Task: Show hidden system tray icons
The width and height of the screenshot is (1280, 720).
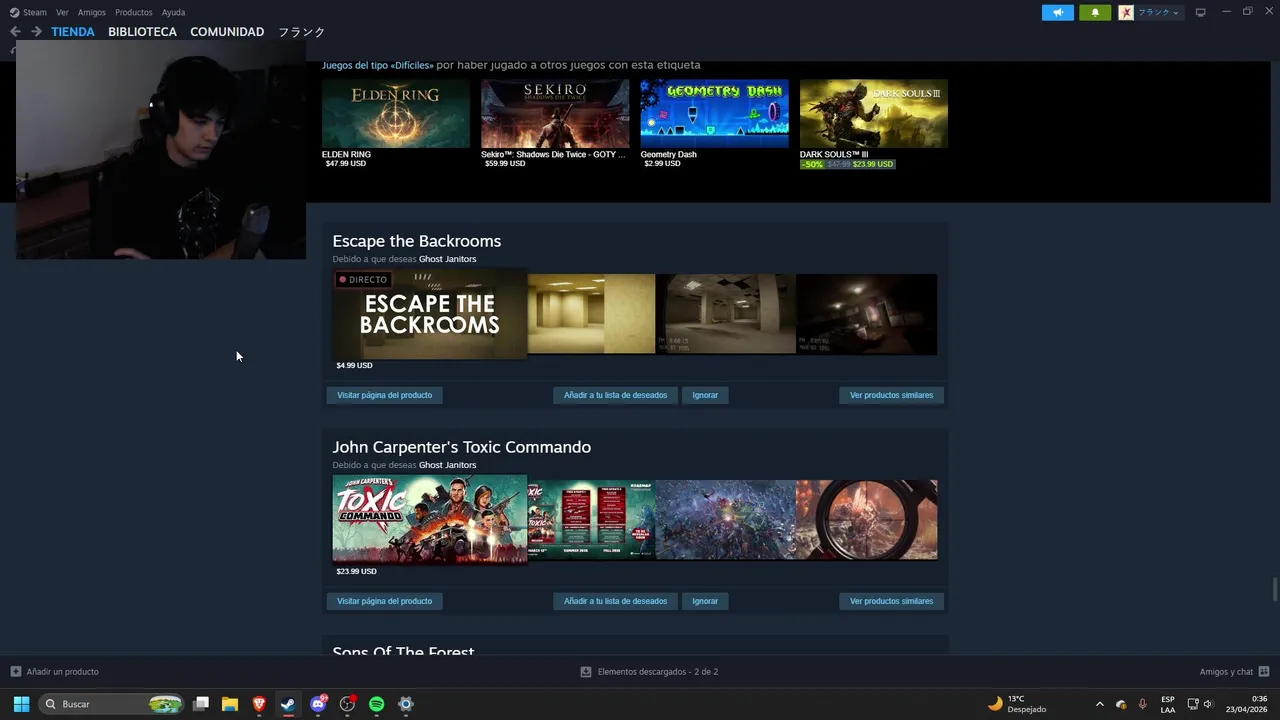Action: click(x=1100, y=704)
